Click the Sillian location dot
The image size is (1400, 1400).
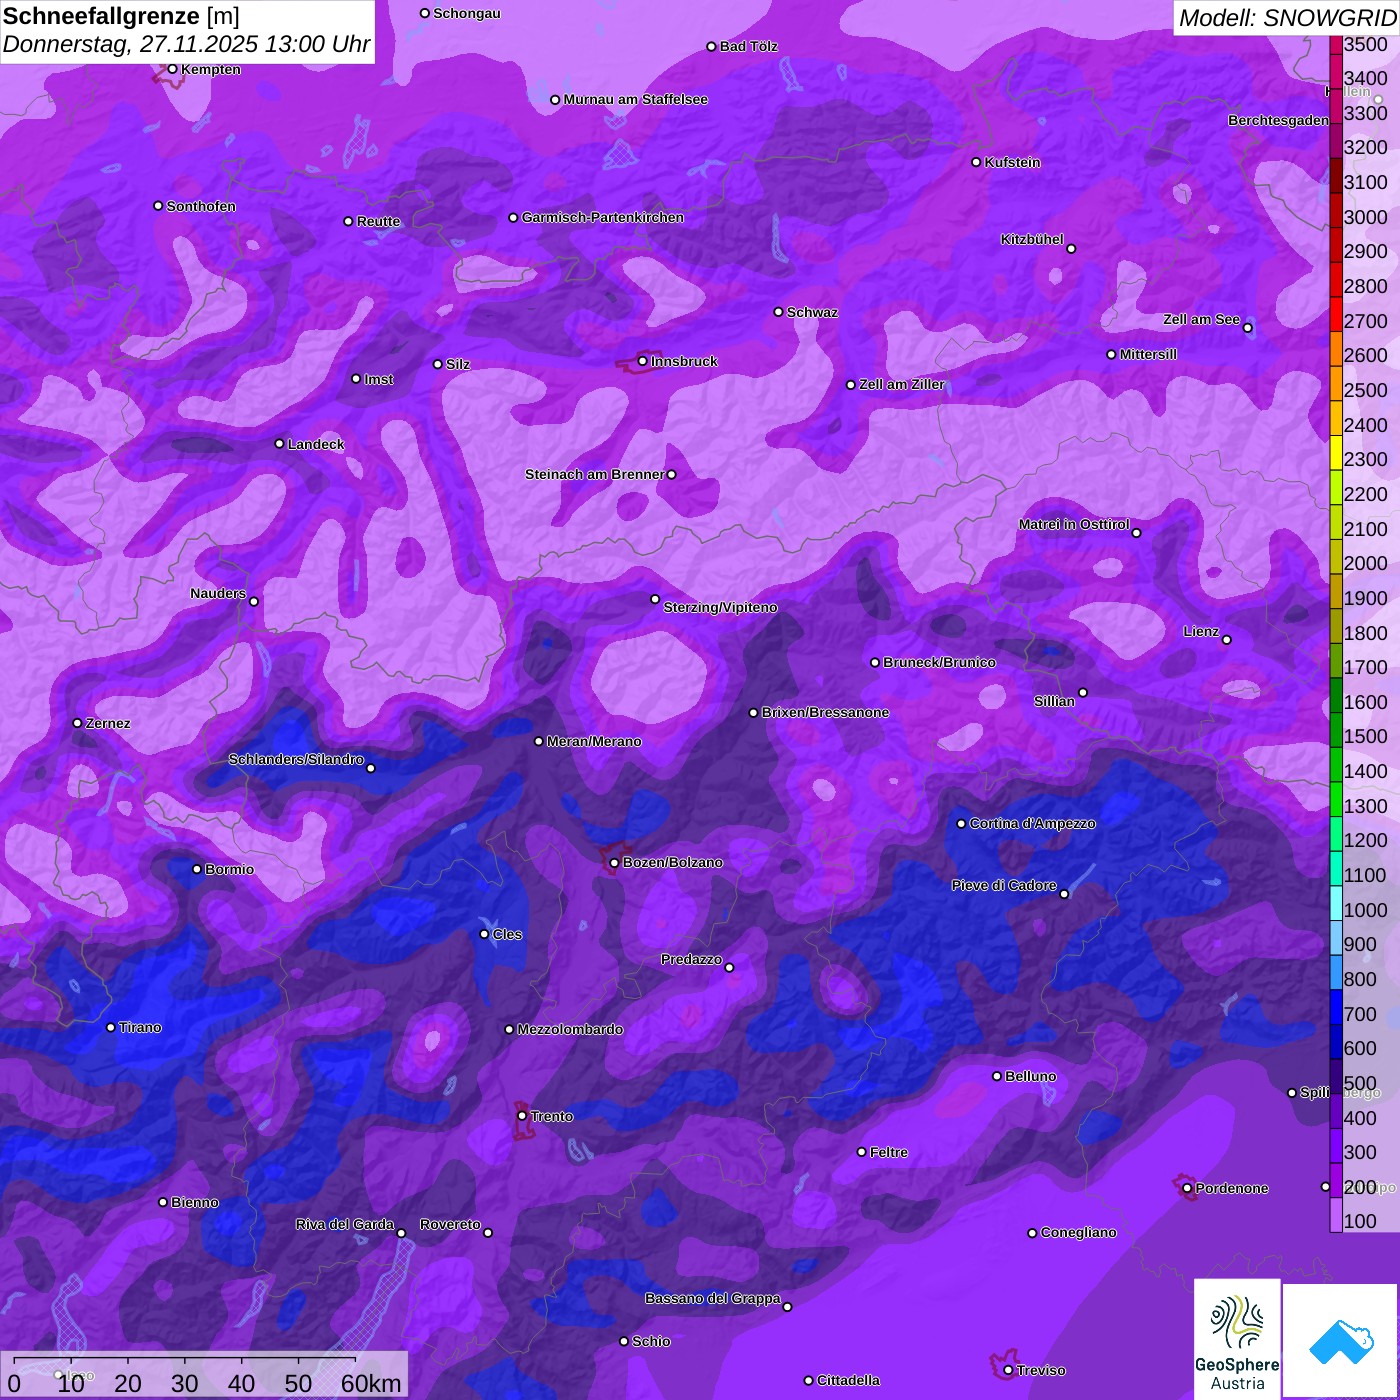1083,692
